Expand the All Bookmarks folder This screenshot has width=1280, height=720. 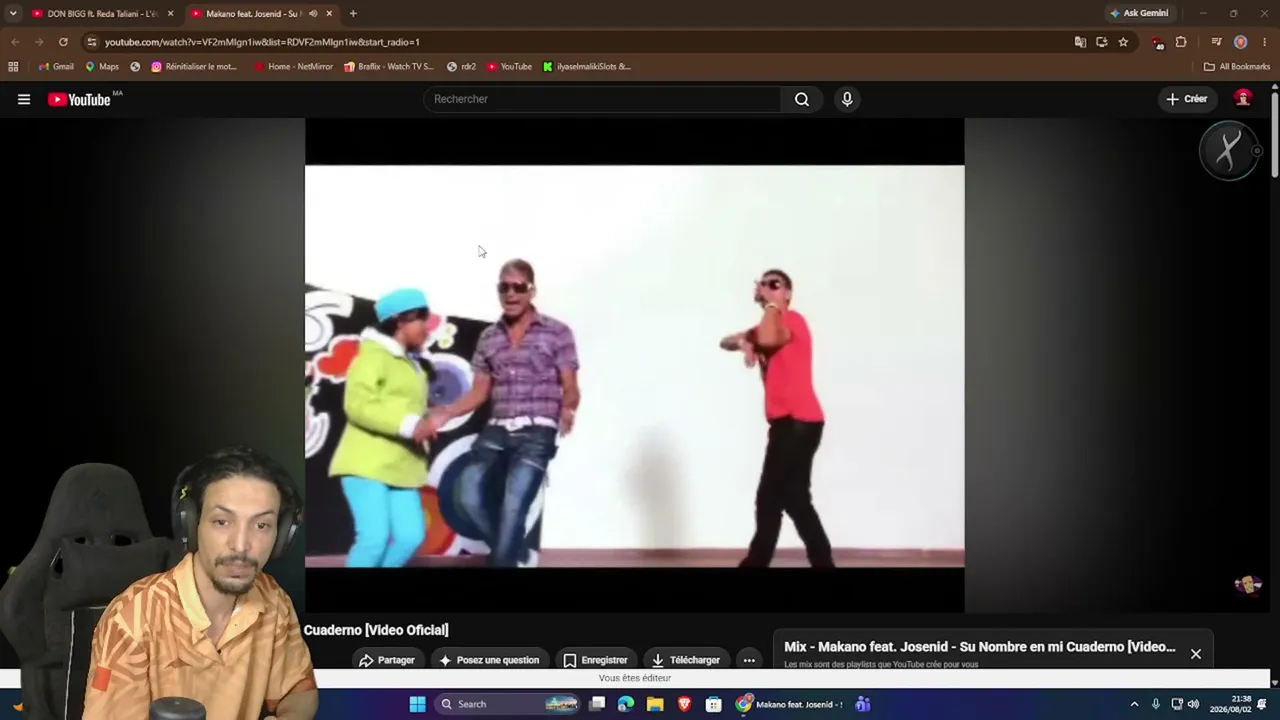[1236, 67]
